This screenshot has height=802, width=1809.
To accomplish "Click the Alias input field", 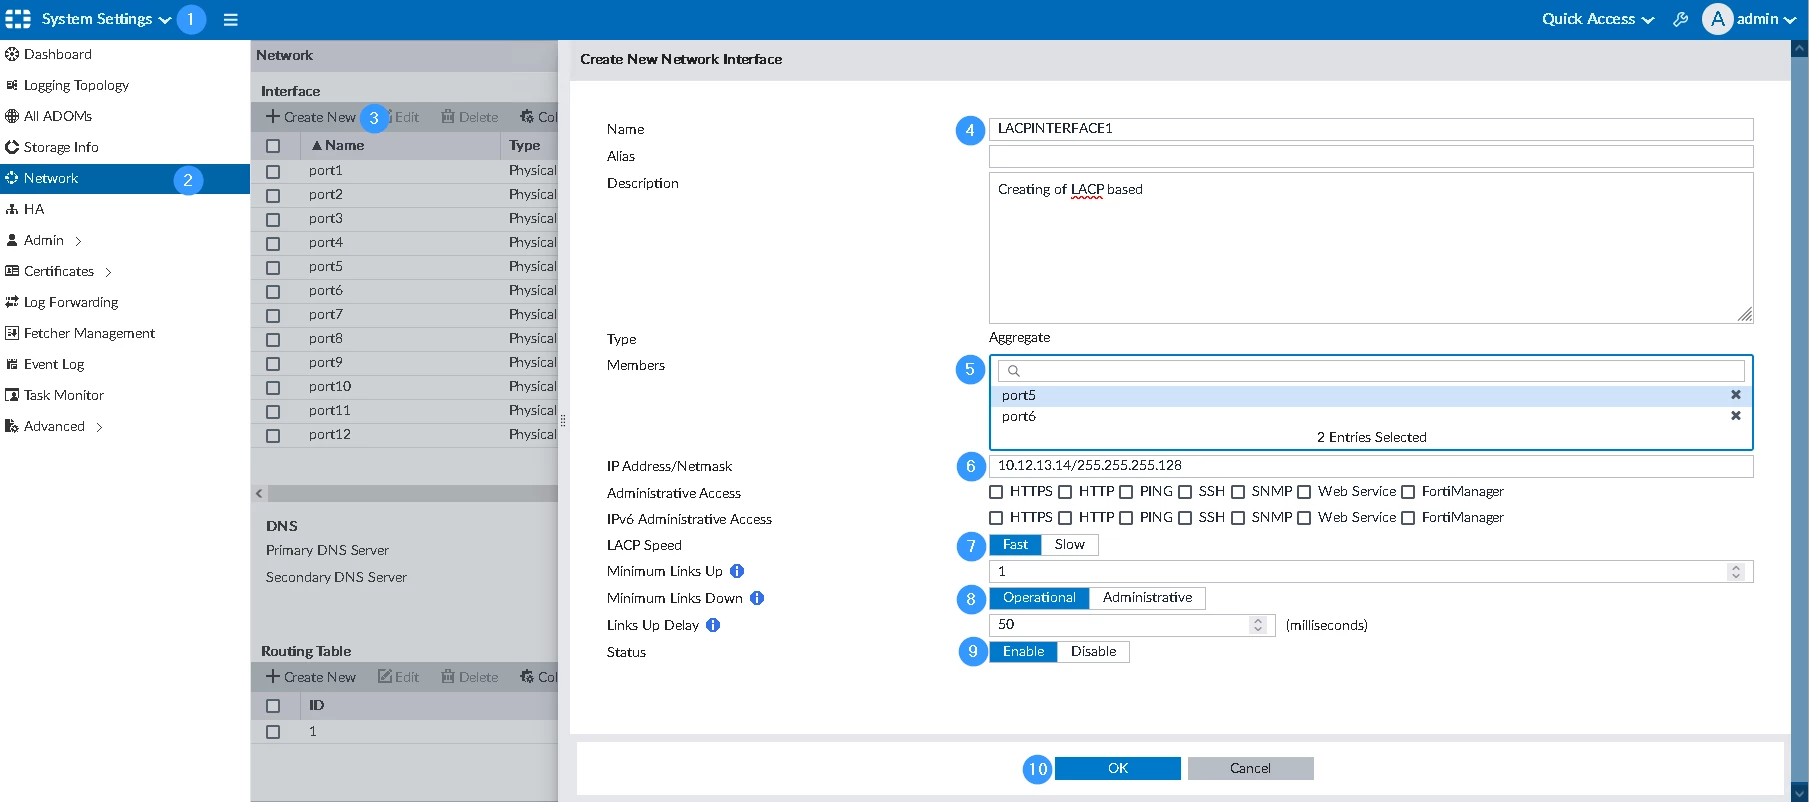I will tap(1371, 156).
